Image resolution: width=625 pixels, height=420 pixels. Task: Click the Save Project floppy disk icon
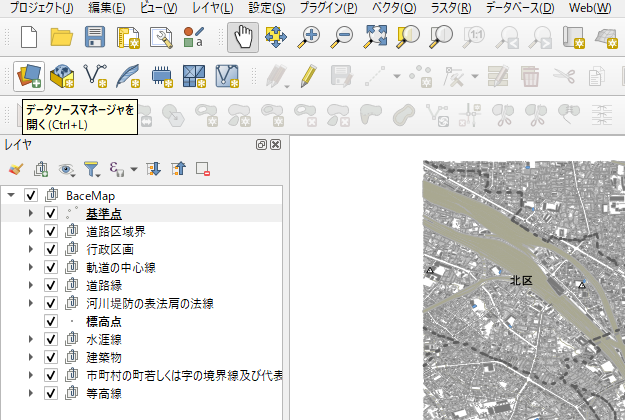(95, 38)
